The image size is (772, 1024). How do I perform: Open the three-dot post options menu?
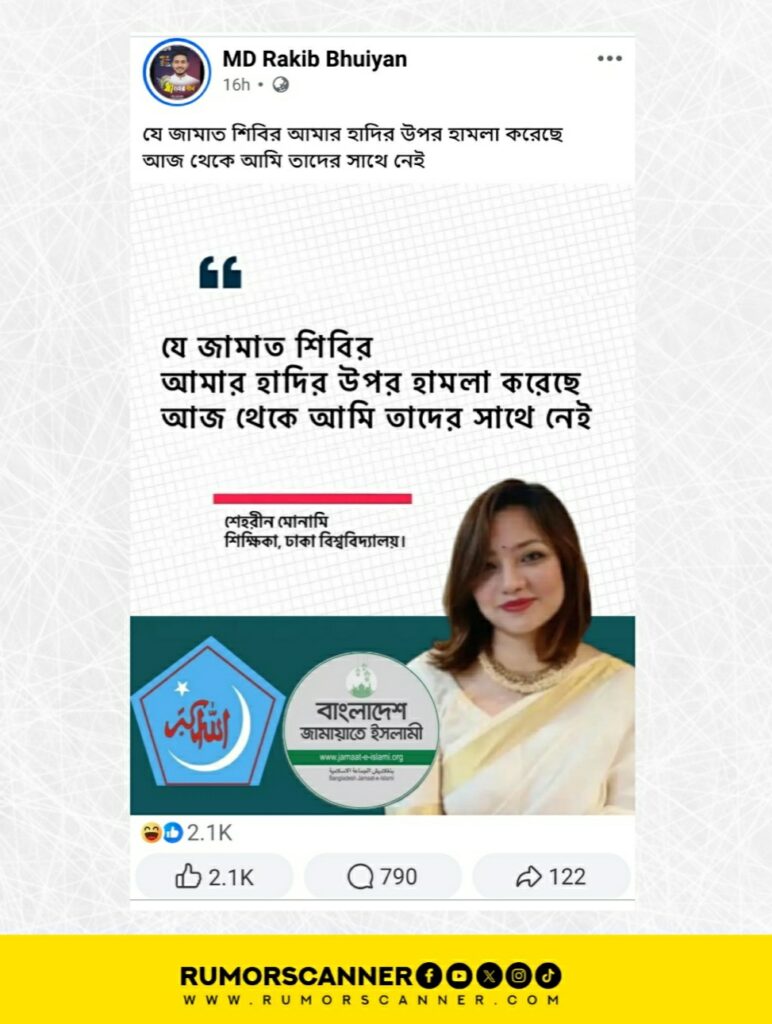pyautogui.click(x=609, y=59)
